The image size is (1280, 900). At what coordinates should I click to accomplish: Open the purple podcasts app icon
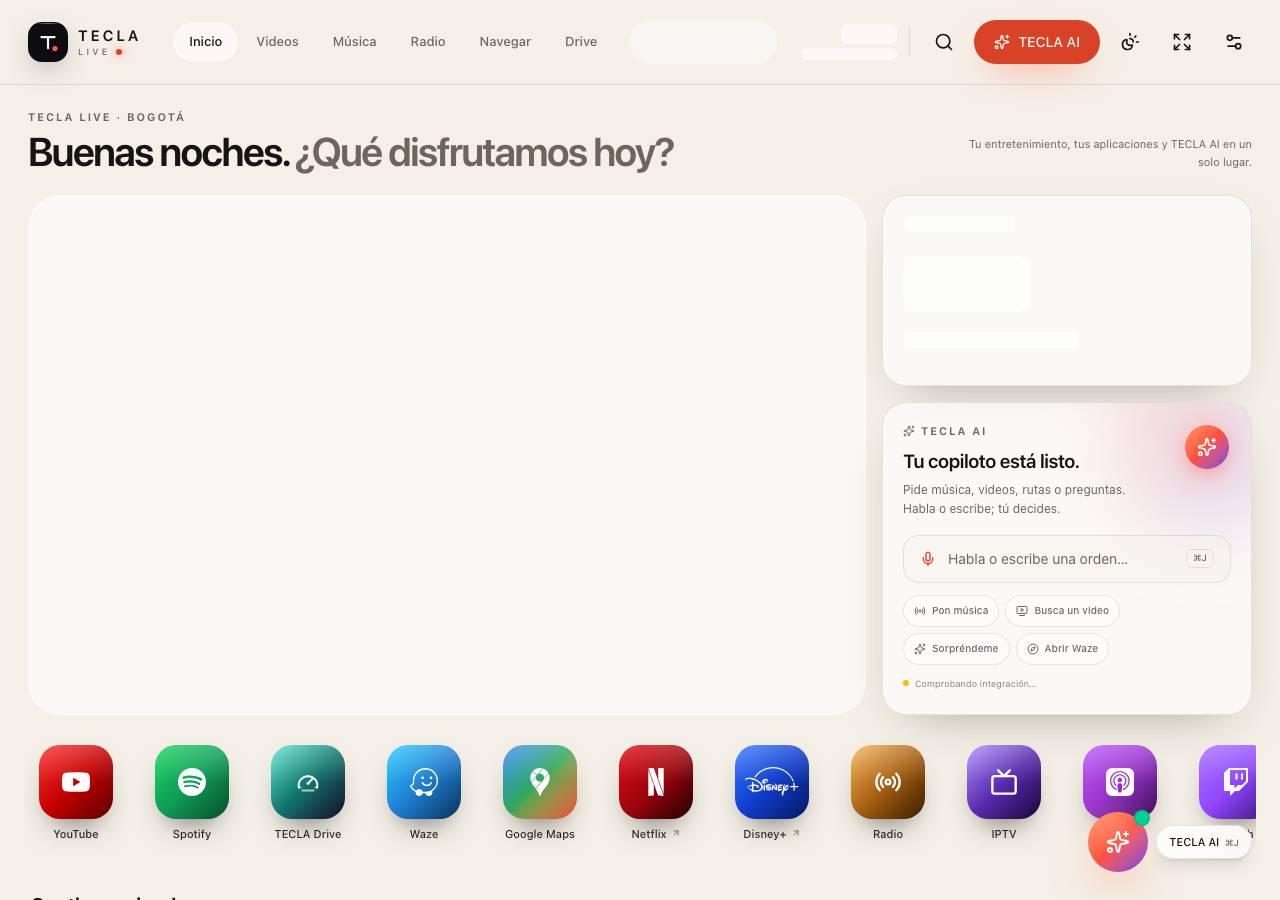click(x=1120, y=782)
